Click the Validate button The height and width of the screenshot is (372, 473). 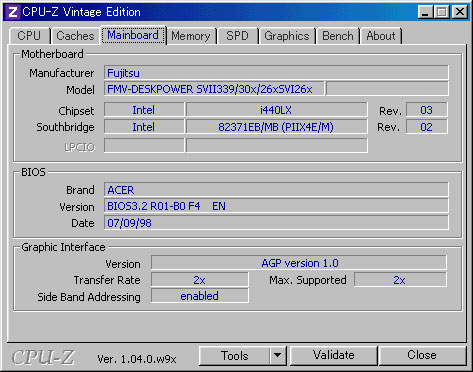pyautogui.click(x=334, y=355)
